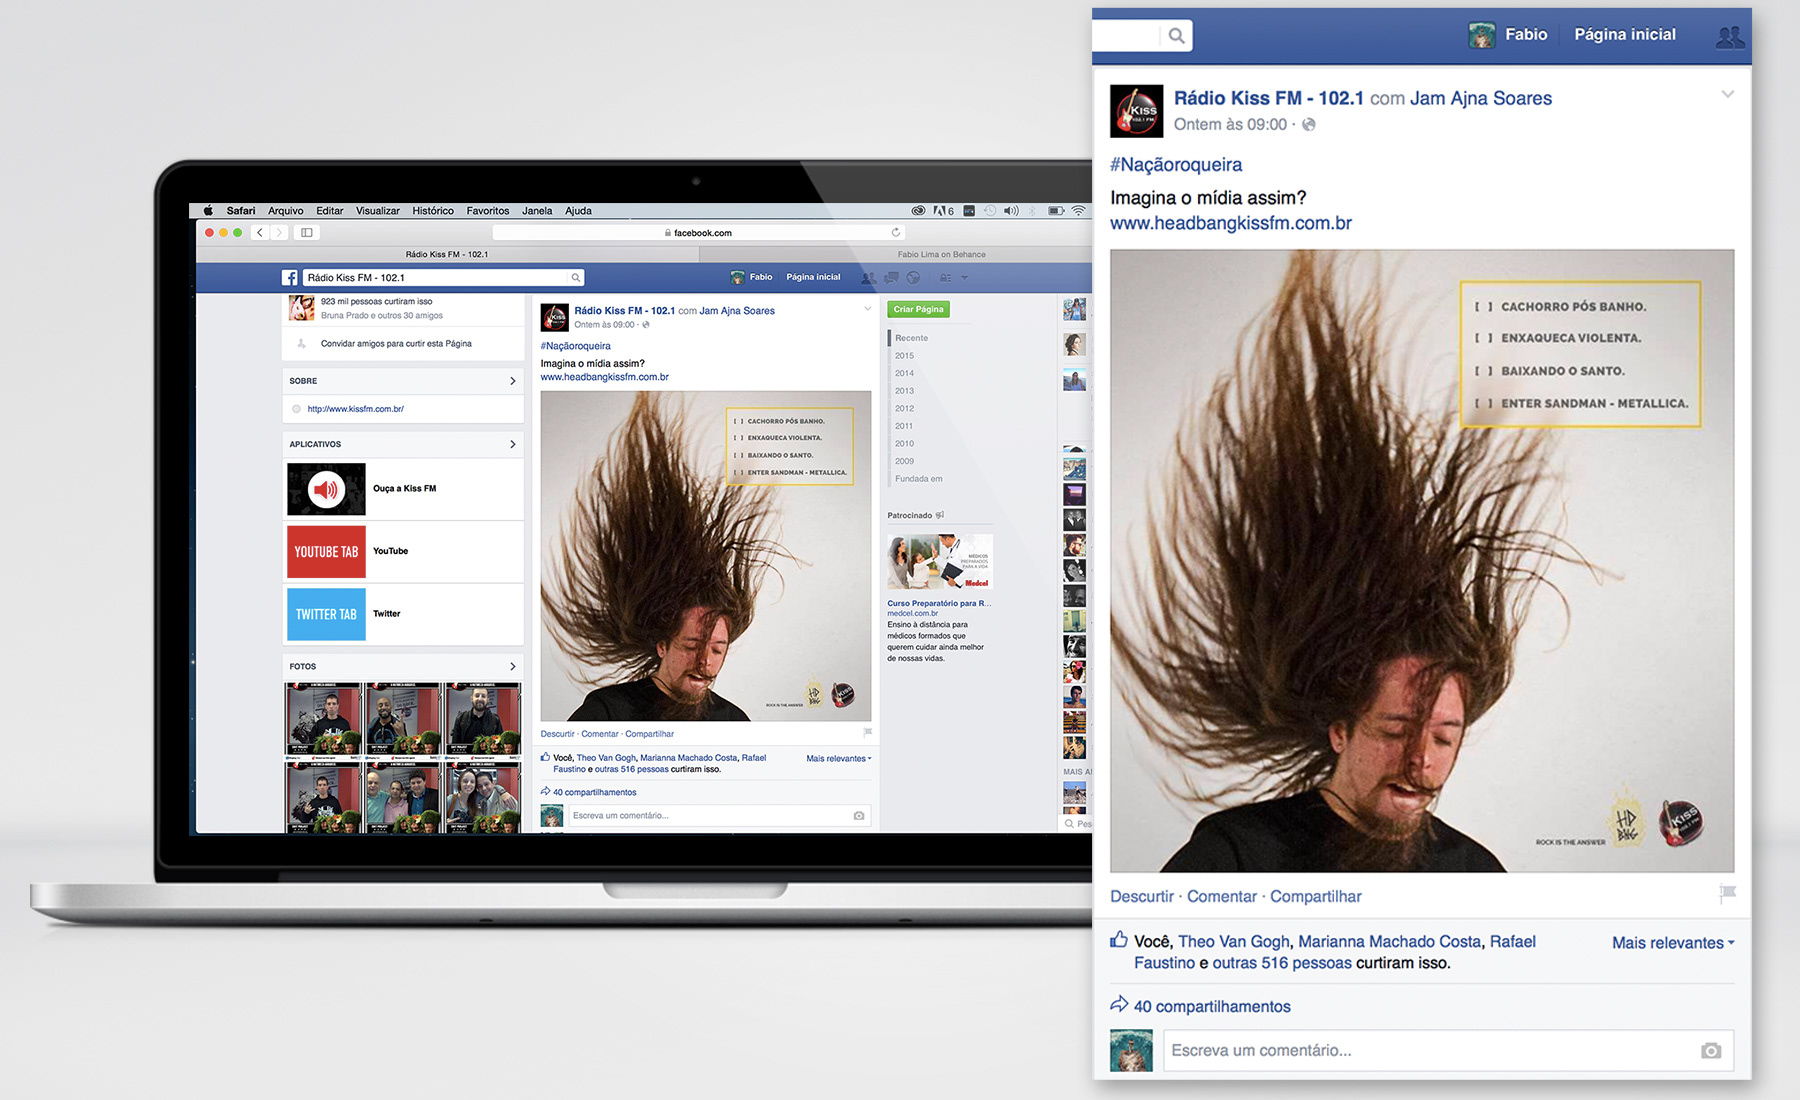The height and width of the screenshot is (1100, 1800).
Task: Click Convidar amigos para curtir esta Página
Action: coord(396,344)
